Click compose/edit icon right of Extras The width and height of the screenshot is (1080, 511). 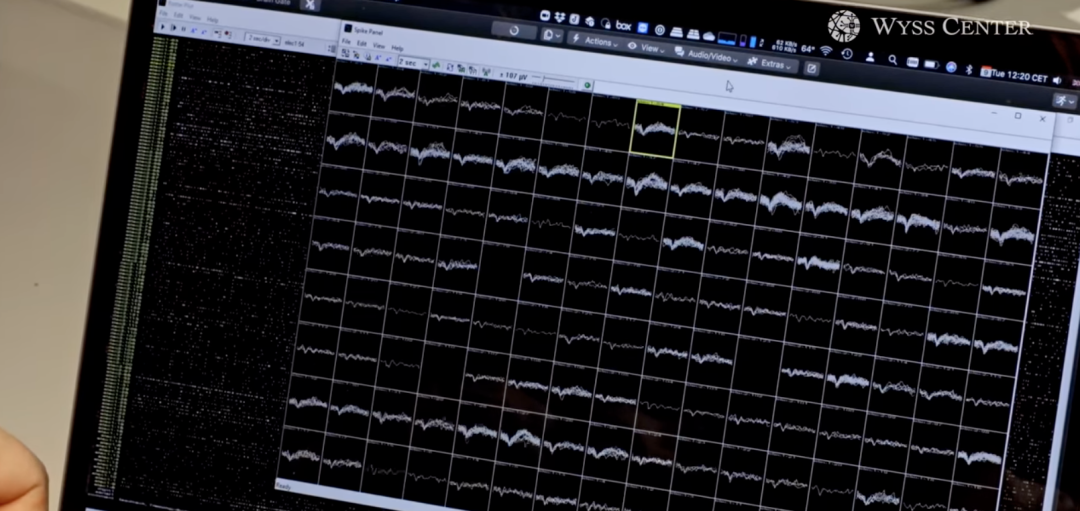(x=811, y=68)
